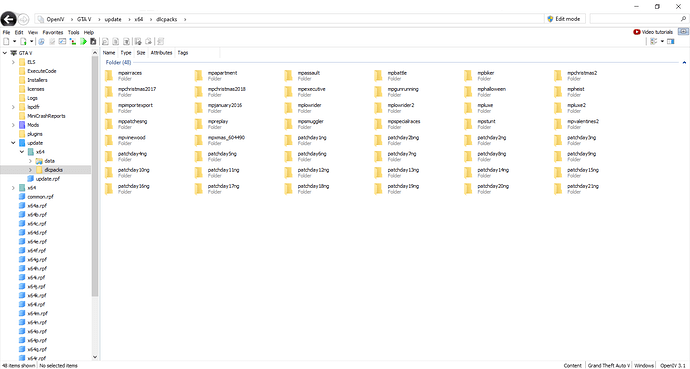Click the mpvinewood folder icon
The height and width of the screenshot is (369, 690).
point(109,140)
